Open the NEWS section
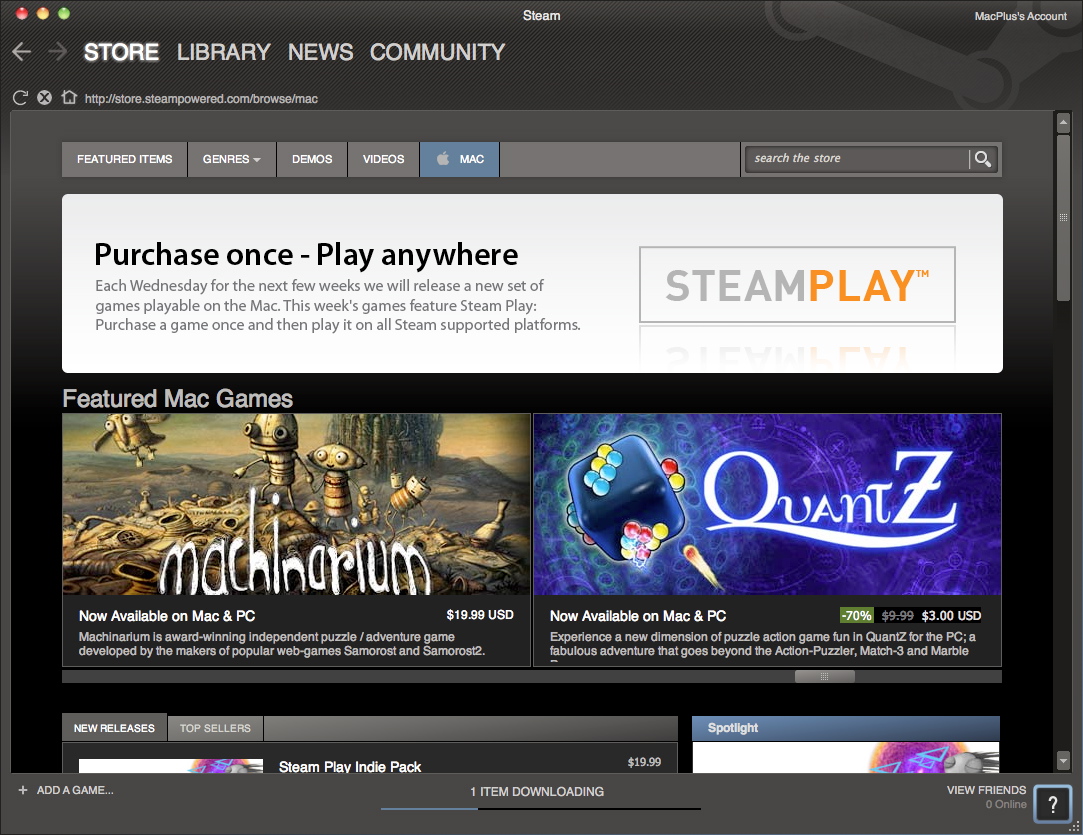This screenshot has height=835, width=1083. tap(320, 52)
